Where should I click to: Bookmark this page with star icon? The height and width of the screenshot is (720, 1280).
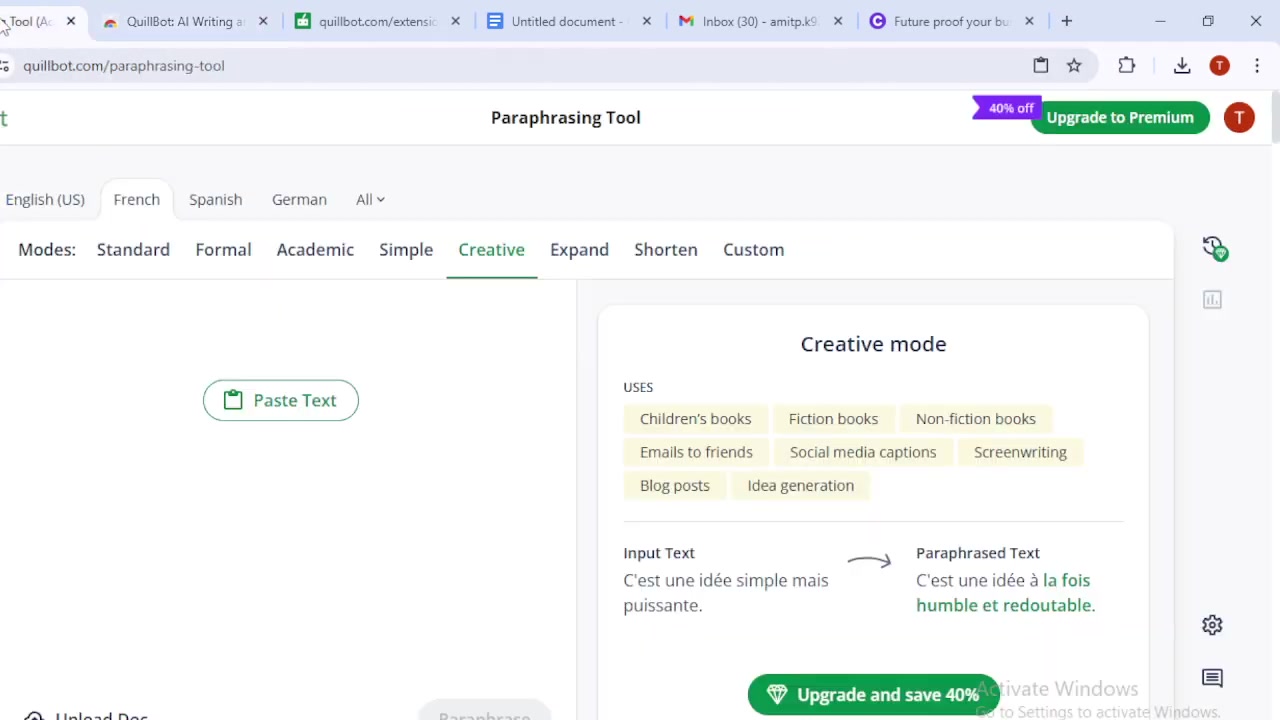coord(1074,65)
